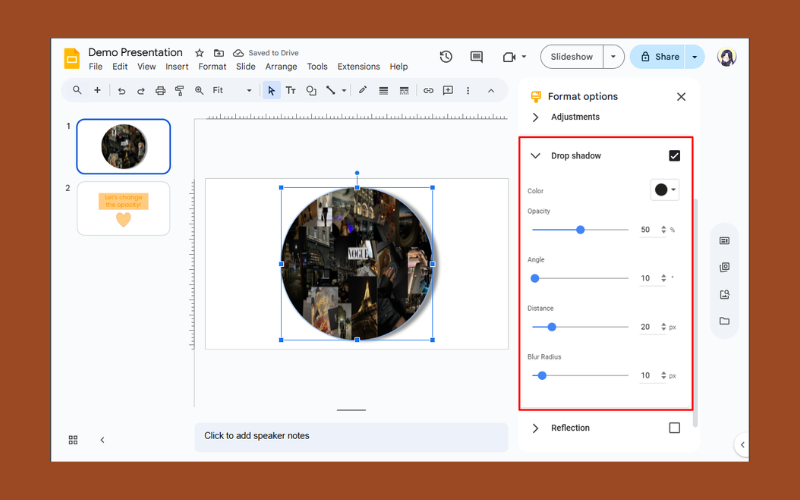Open the account profile avatar
800x500 pixels.
[727, 57]
